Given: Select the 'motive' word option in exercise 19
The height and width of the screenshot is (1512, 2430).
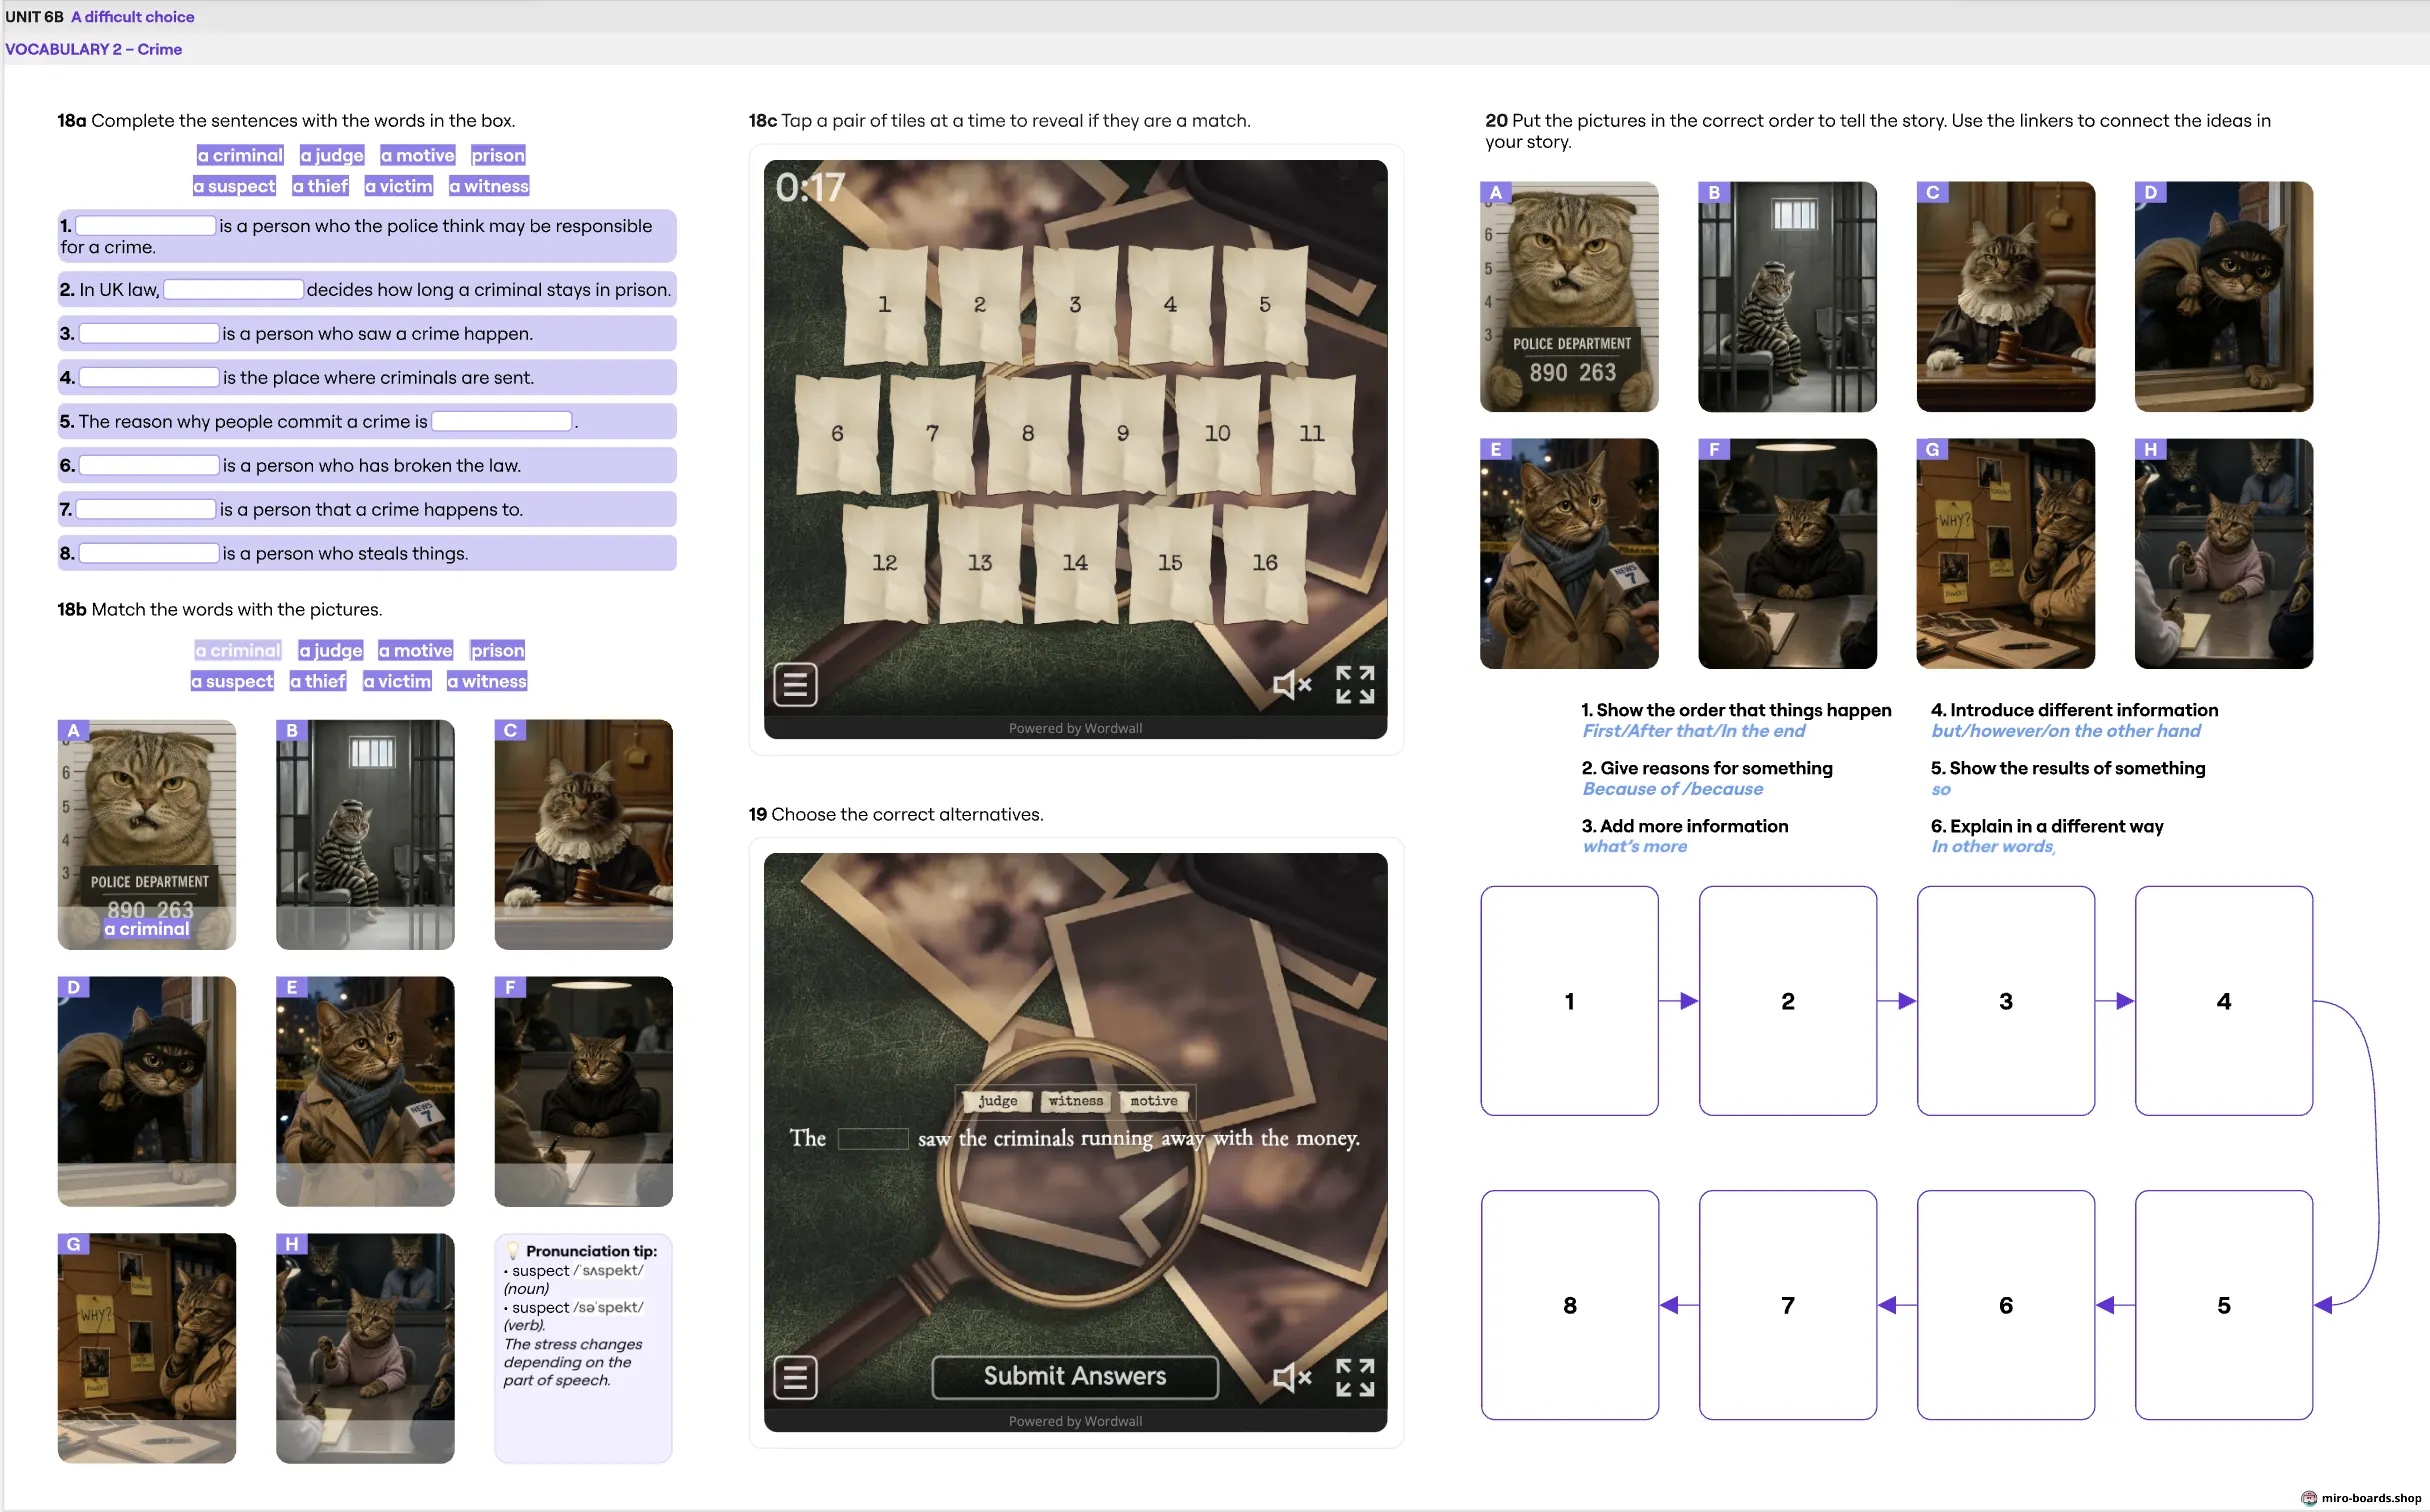Looking at the screenshot, I should click(1154, 1101).
